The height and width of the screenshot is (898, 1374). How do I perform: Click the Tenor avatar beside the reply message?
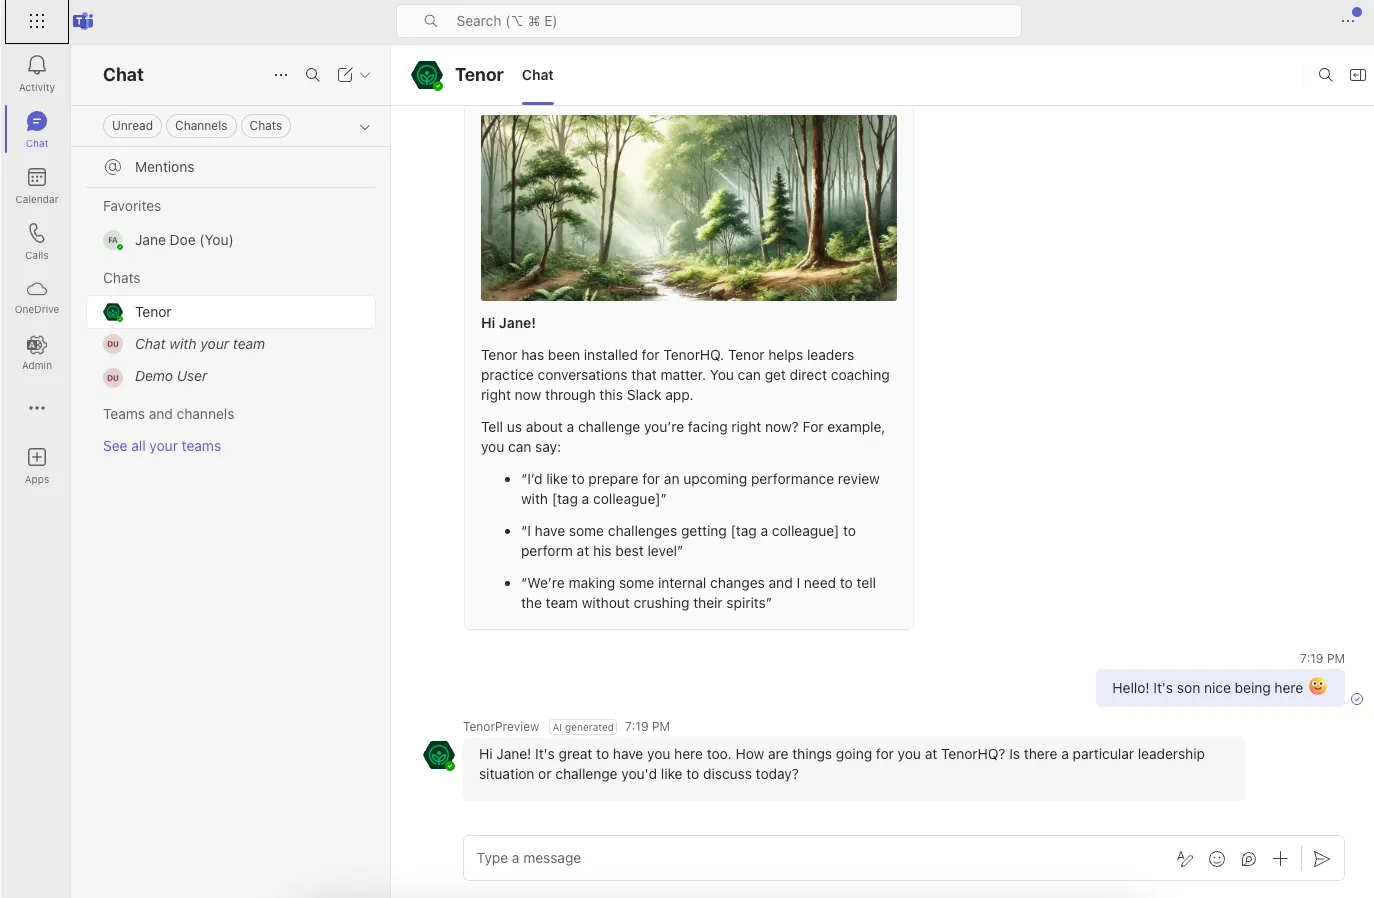(439, 755)
